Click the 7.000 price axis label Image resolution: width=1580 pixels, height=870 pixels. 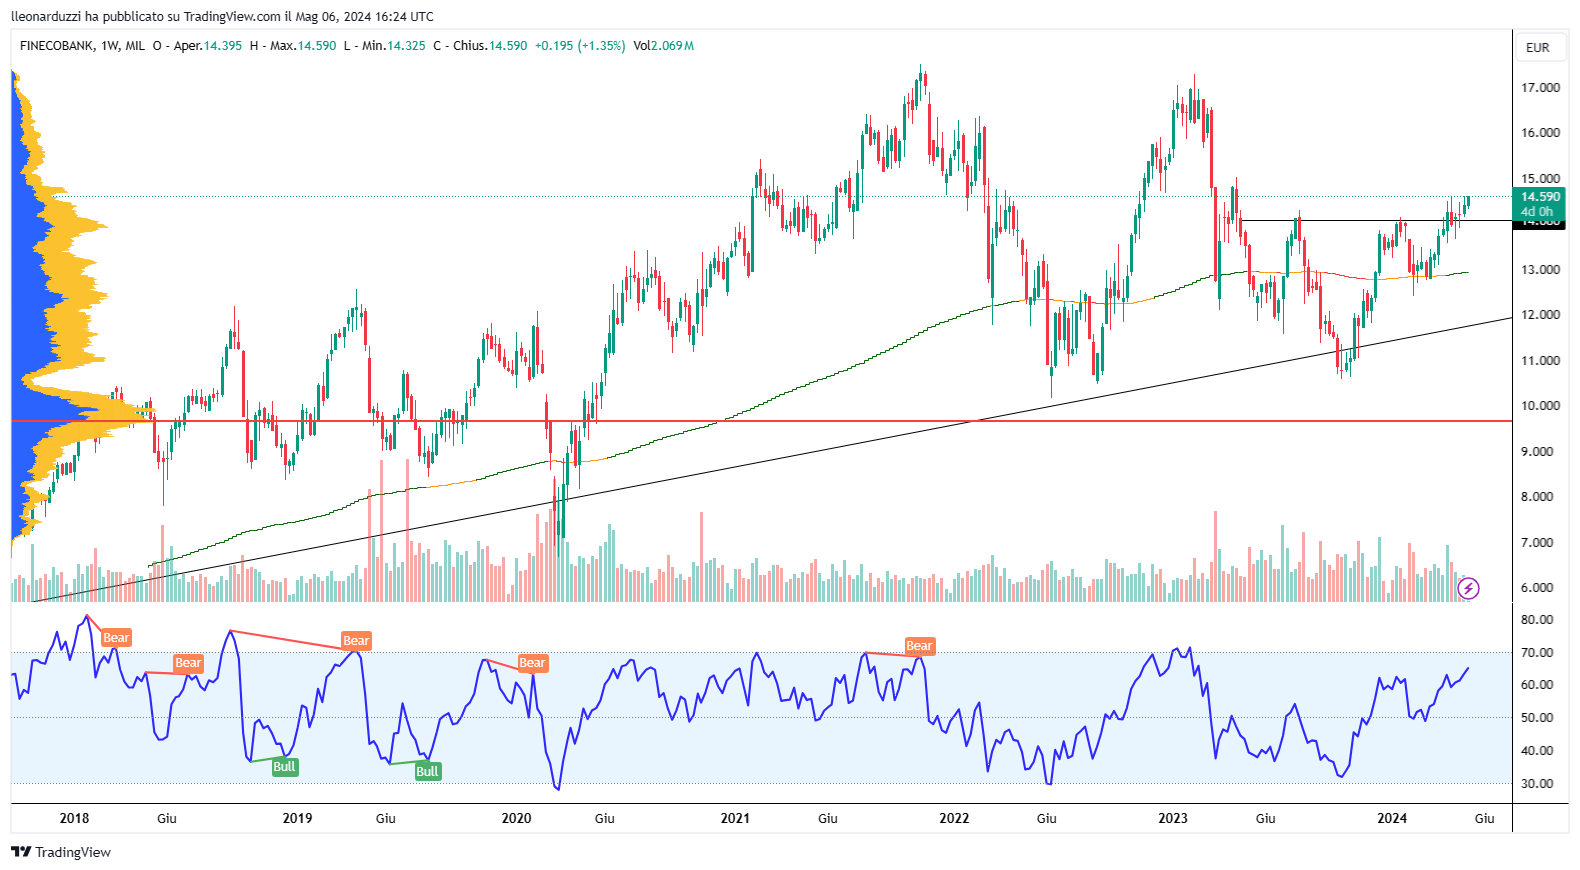click(x=1537, y=543)
